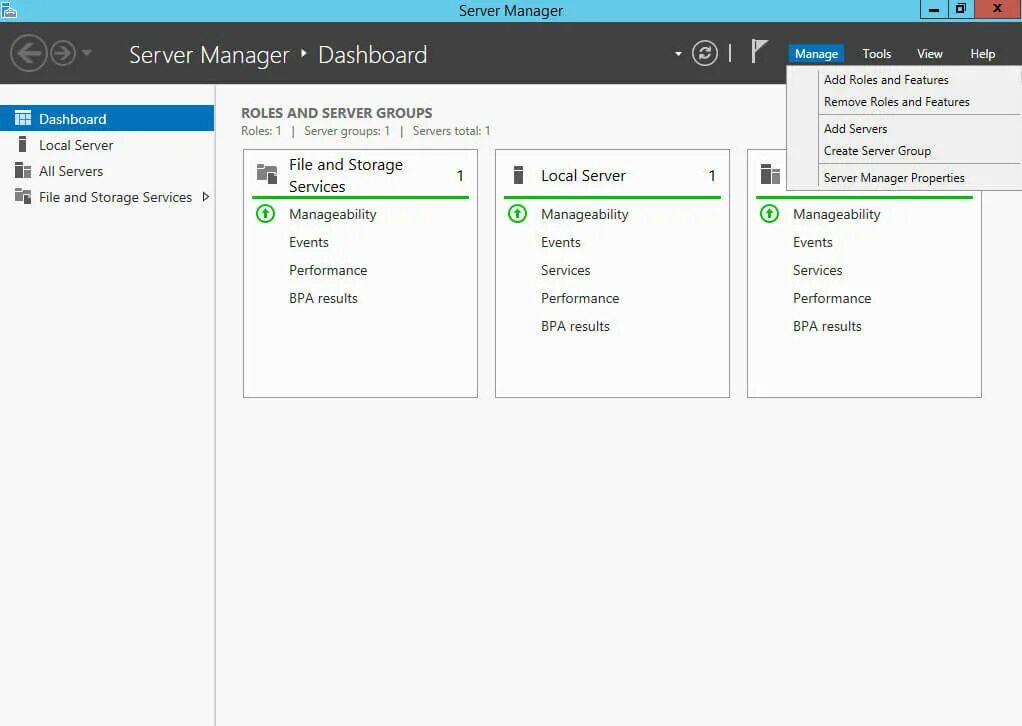Image resolution: width=1022 pixels, height=726 pixels.
Task: Click File and Storage Services tile title
Action: pyautogui.click(x=345, y=175)
